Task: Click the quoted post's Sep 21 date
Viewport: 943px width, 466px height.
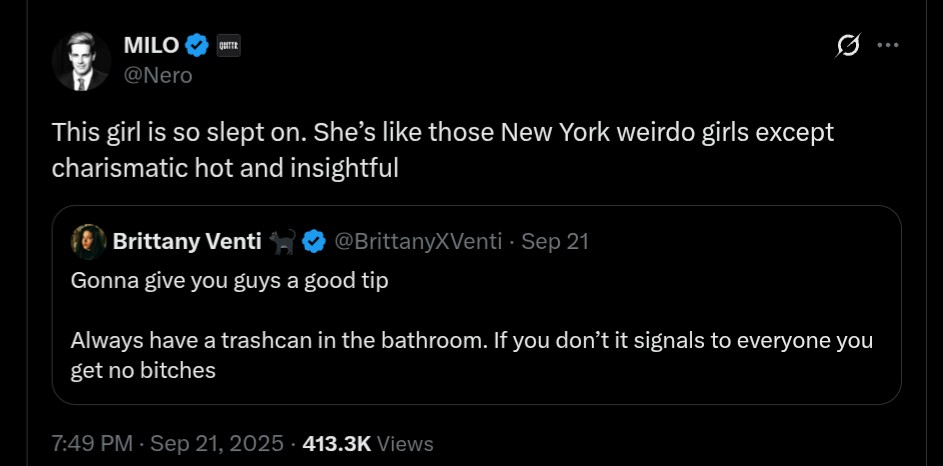Action: 555,241
